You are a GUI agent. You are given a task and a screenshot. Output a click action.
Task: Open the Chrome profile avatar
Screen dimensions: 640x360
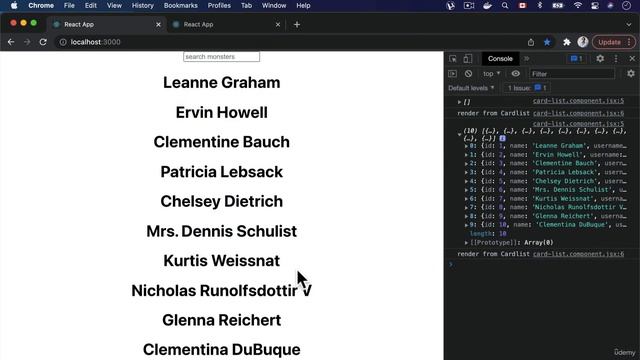[583, 42]
